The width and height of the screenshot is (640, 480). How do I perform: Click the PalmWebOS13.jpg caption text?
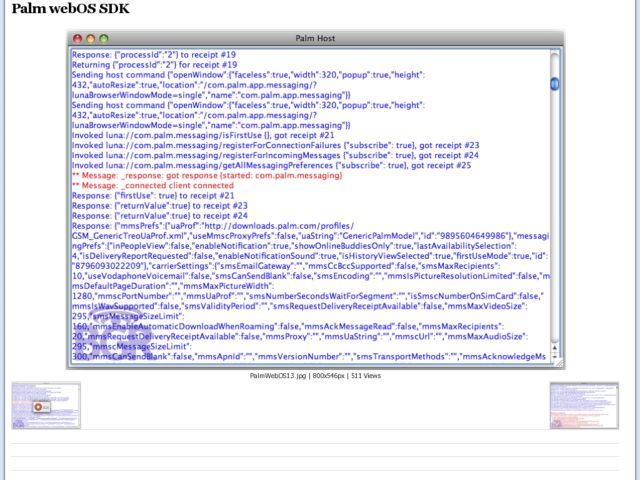(315, 376)
